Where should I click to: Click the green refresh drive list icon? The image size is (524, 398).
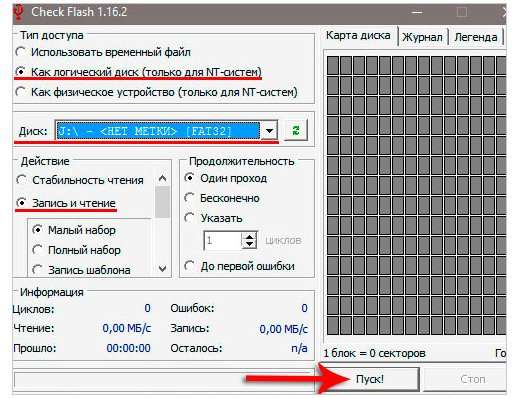click(296, 130)
